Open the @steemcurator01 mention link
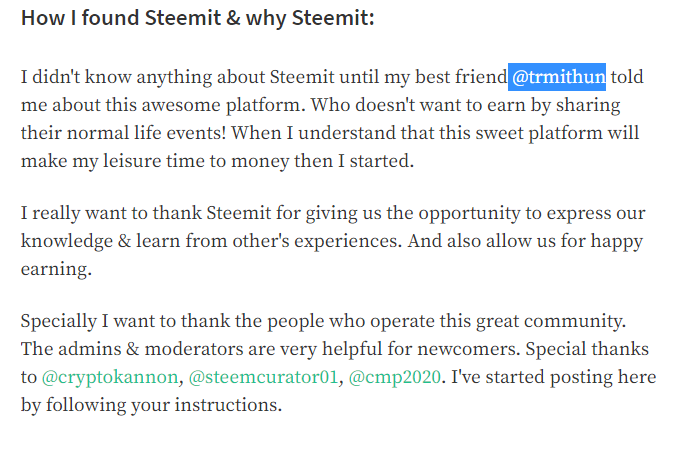The height and width of the screenshot is (449, 674). tap(263, 377)
